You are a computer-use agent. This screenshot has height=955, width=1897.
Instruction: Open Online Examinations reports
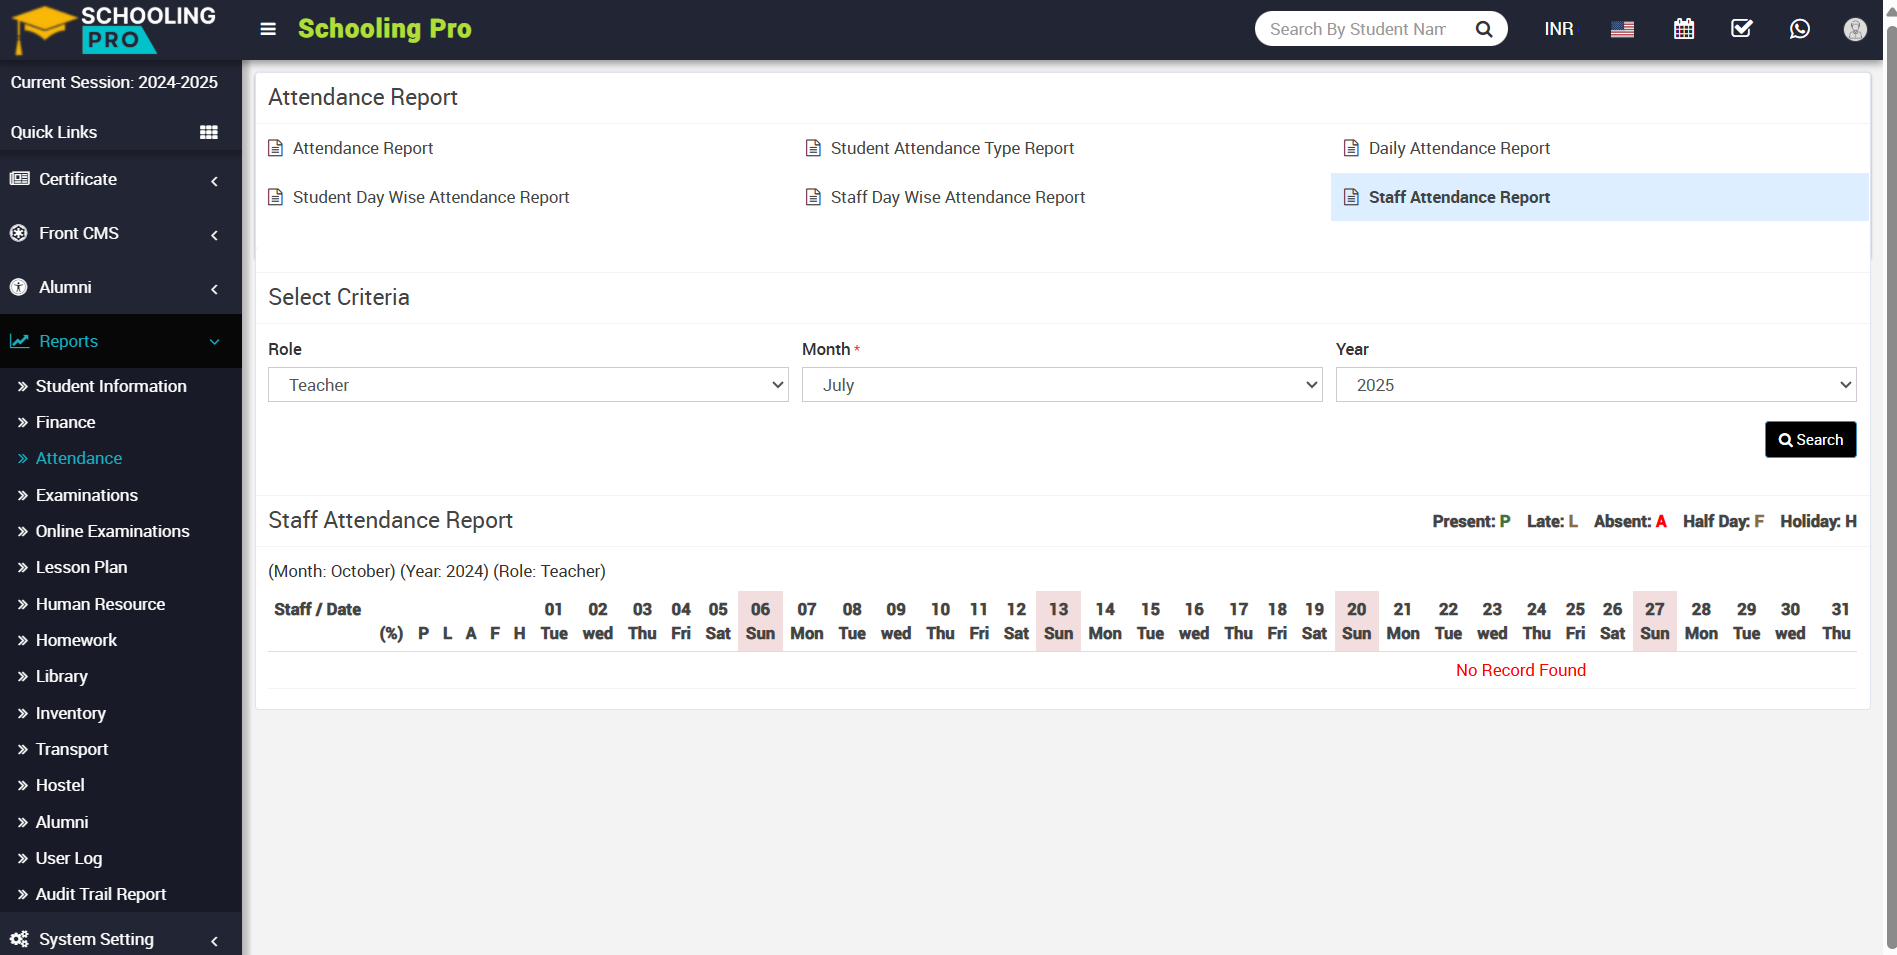point(113,531)
